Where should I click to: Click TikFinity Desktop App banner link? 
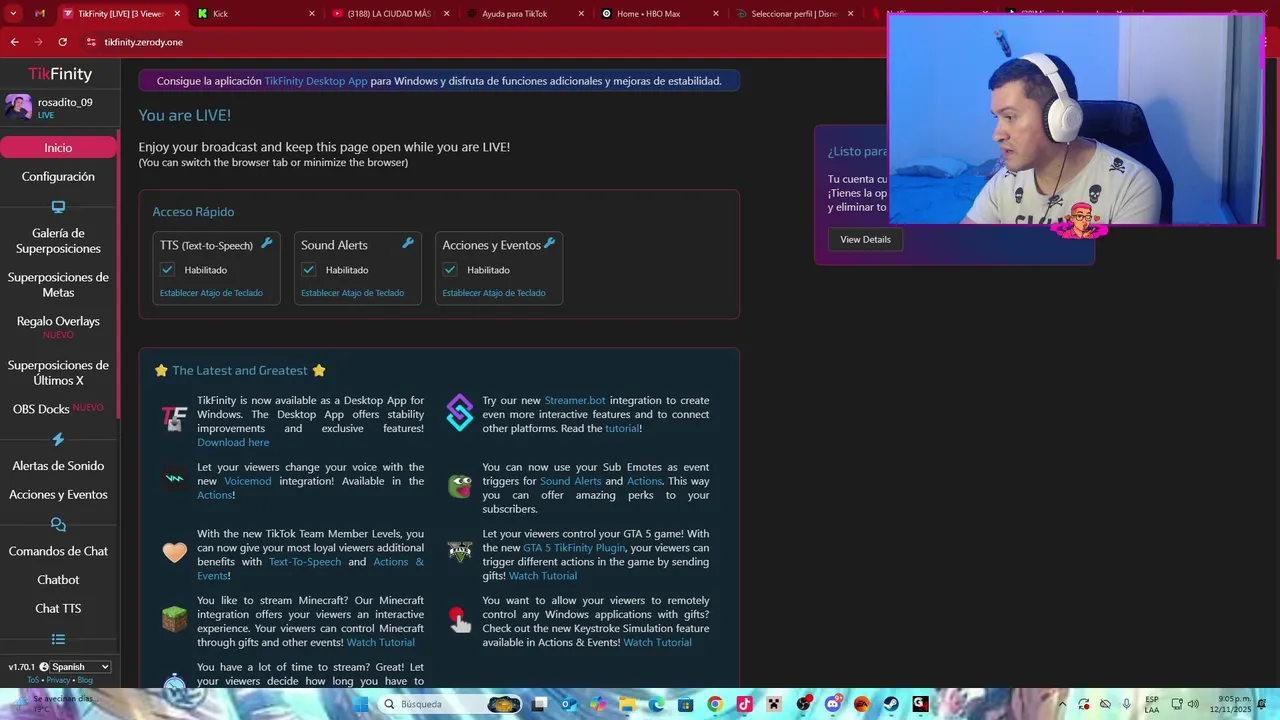pos(316,81)
